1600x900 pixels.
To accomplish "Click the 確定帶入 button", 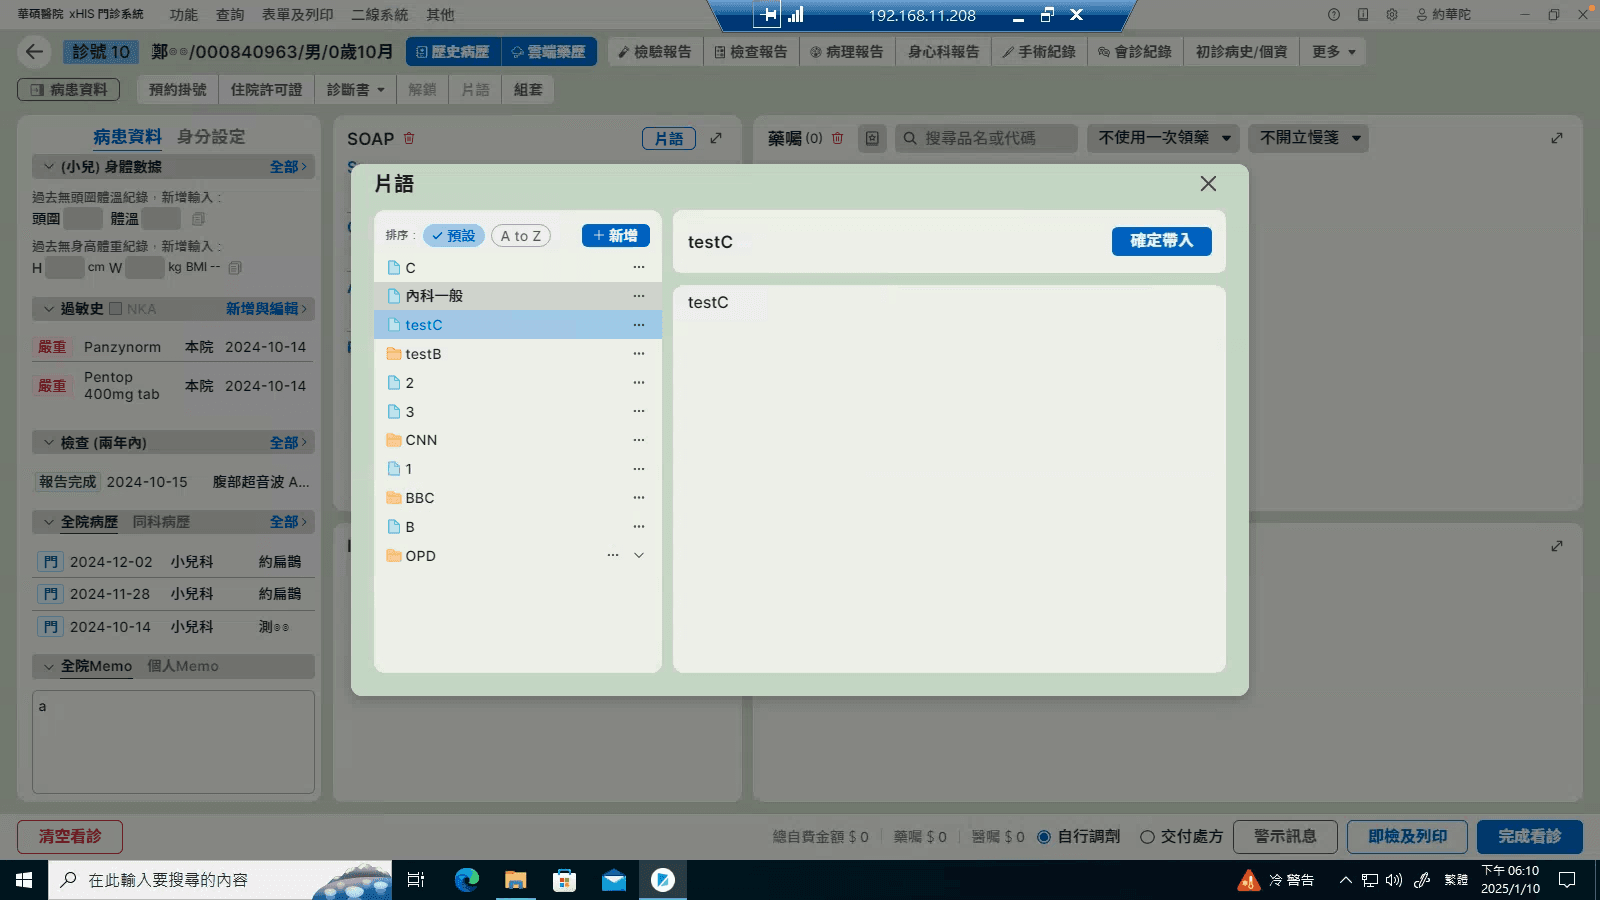I will [1161, 241].
